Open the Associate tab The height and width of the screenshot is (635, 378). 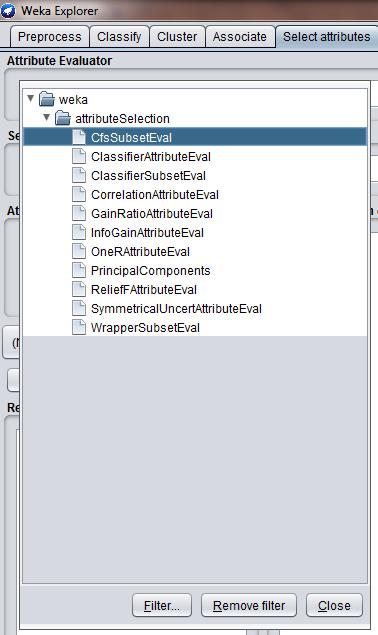[240, 37]
